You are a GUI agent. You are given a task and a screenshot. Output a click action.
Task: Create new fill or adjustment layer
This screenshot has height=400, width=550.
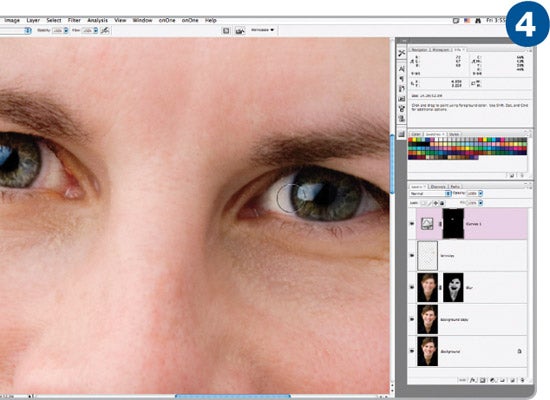(x=492, y=380)
